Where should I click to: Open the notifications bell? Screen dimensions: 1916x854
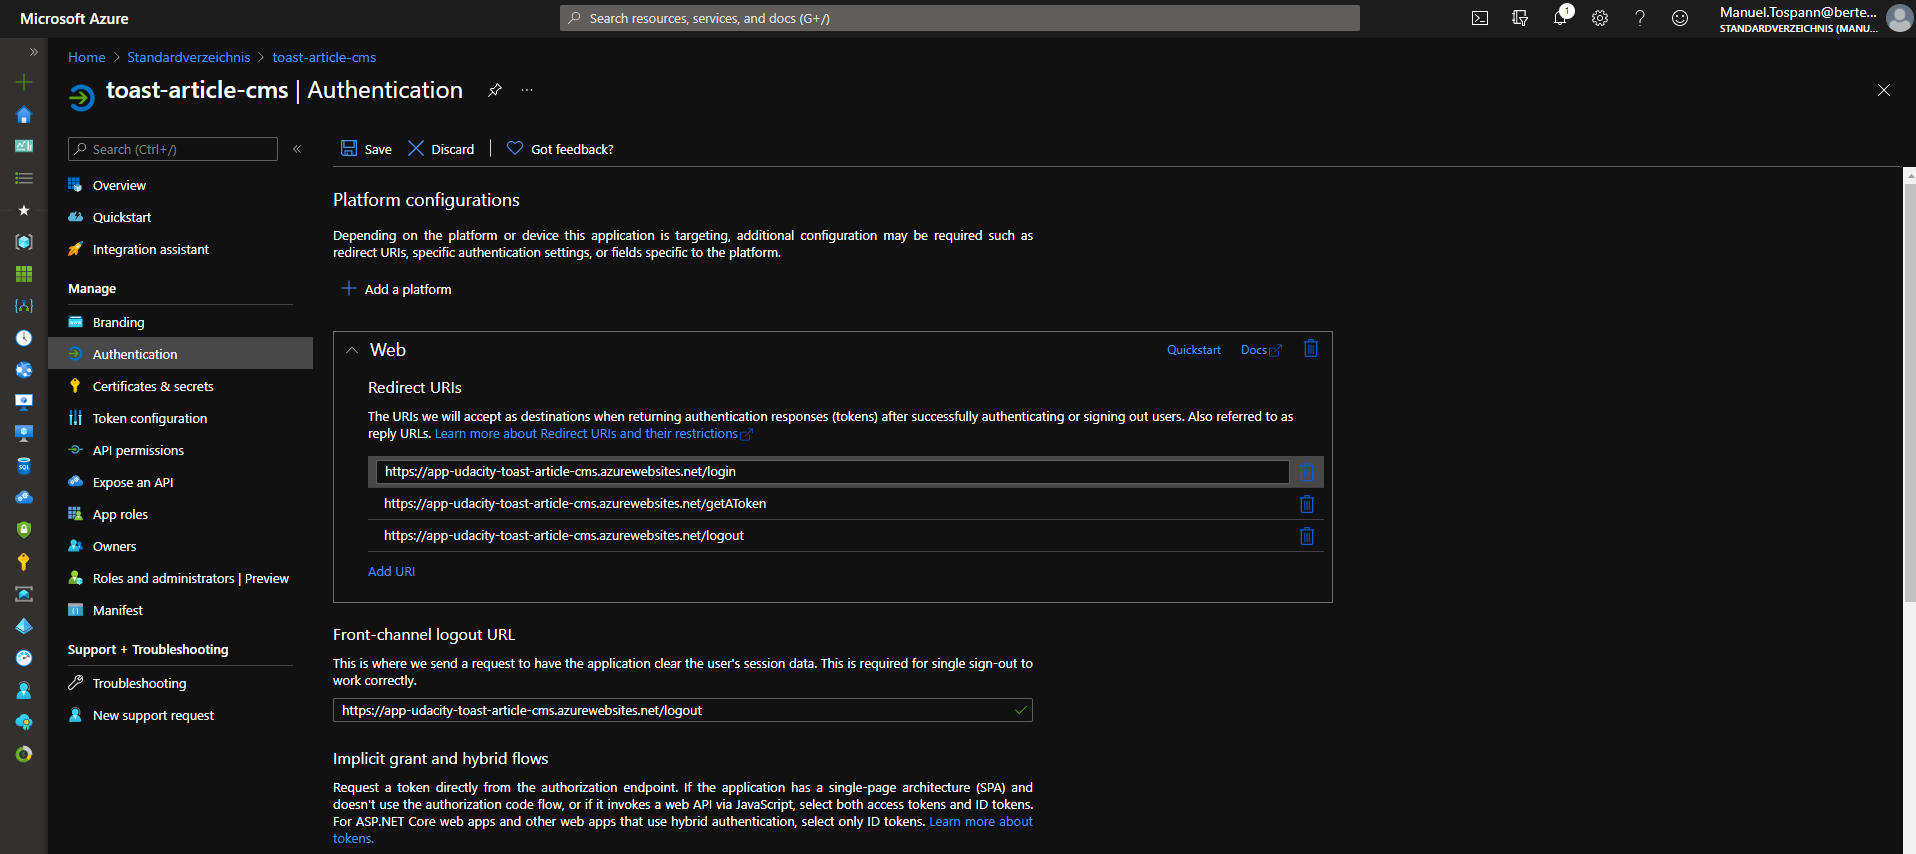click(1560, 18)
